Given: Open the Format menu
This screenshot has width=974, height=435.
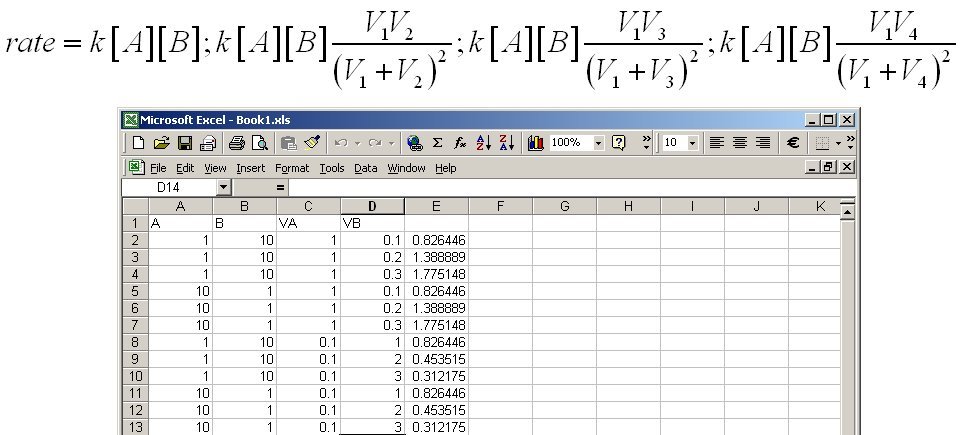Looking at the screenshot, I should 292,168.
